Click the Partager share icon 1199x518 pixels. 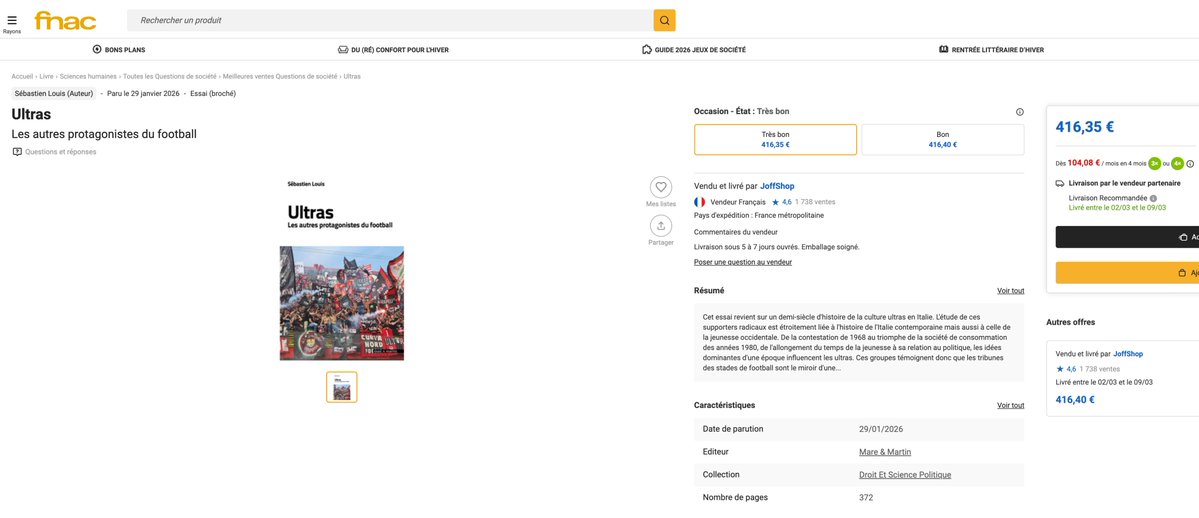(661, 226)
